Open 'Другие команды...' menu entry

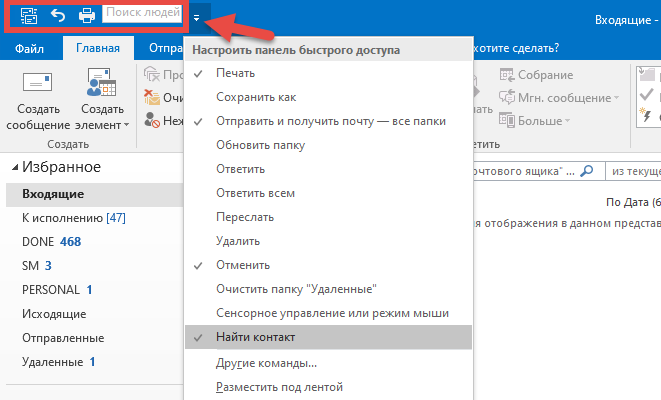[x=328, y=363]
